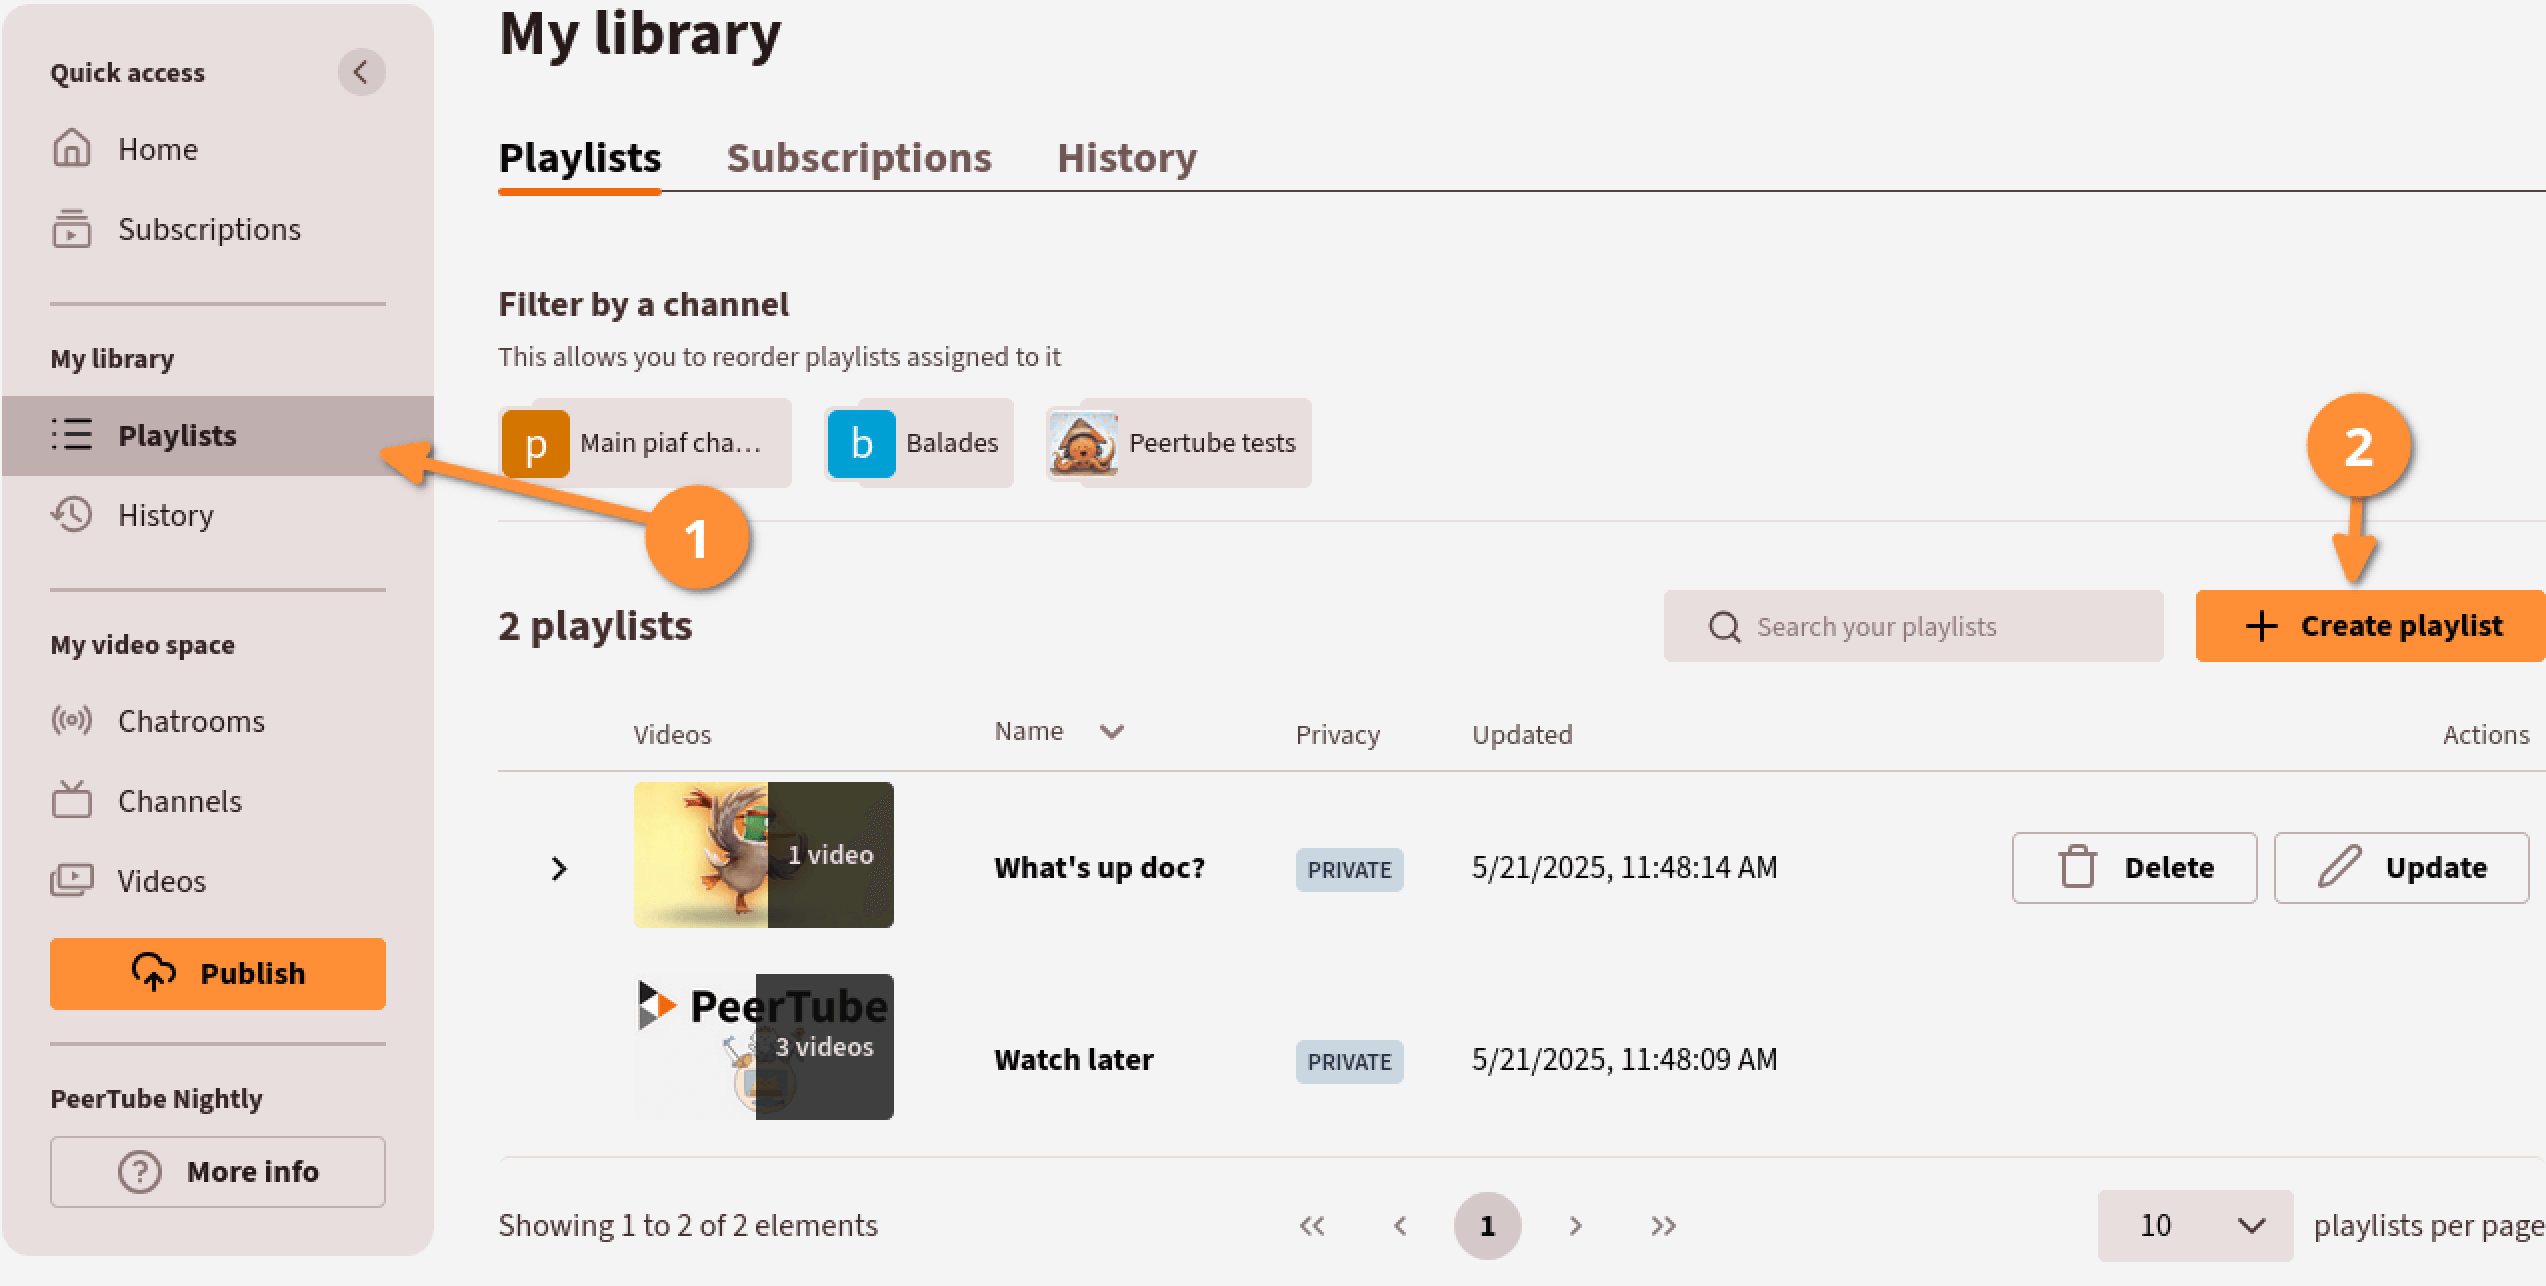Viewport: 2546px width, 1286px height.
Task: Open the playlists per page dropdown
Action: pos(2195,1225)
